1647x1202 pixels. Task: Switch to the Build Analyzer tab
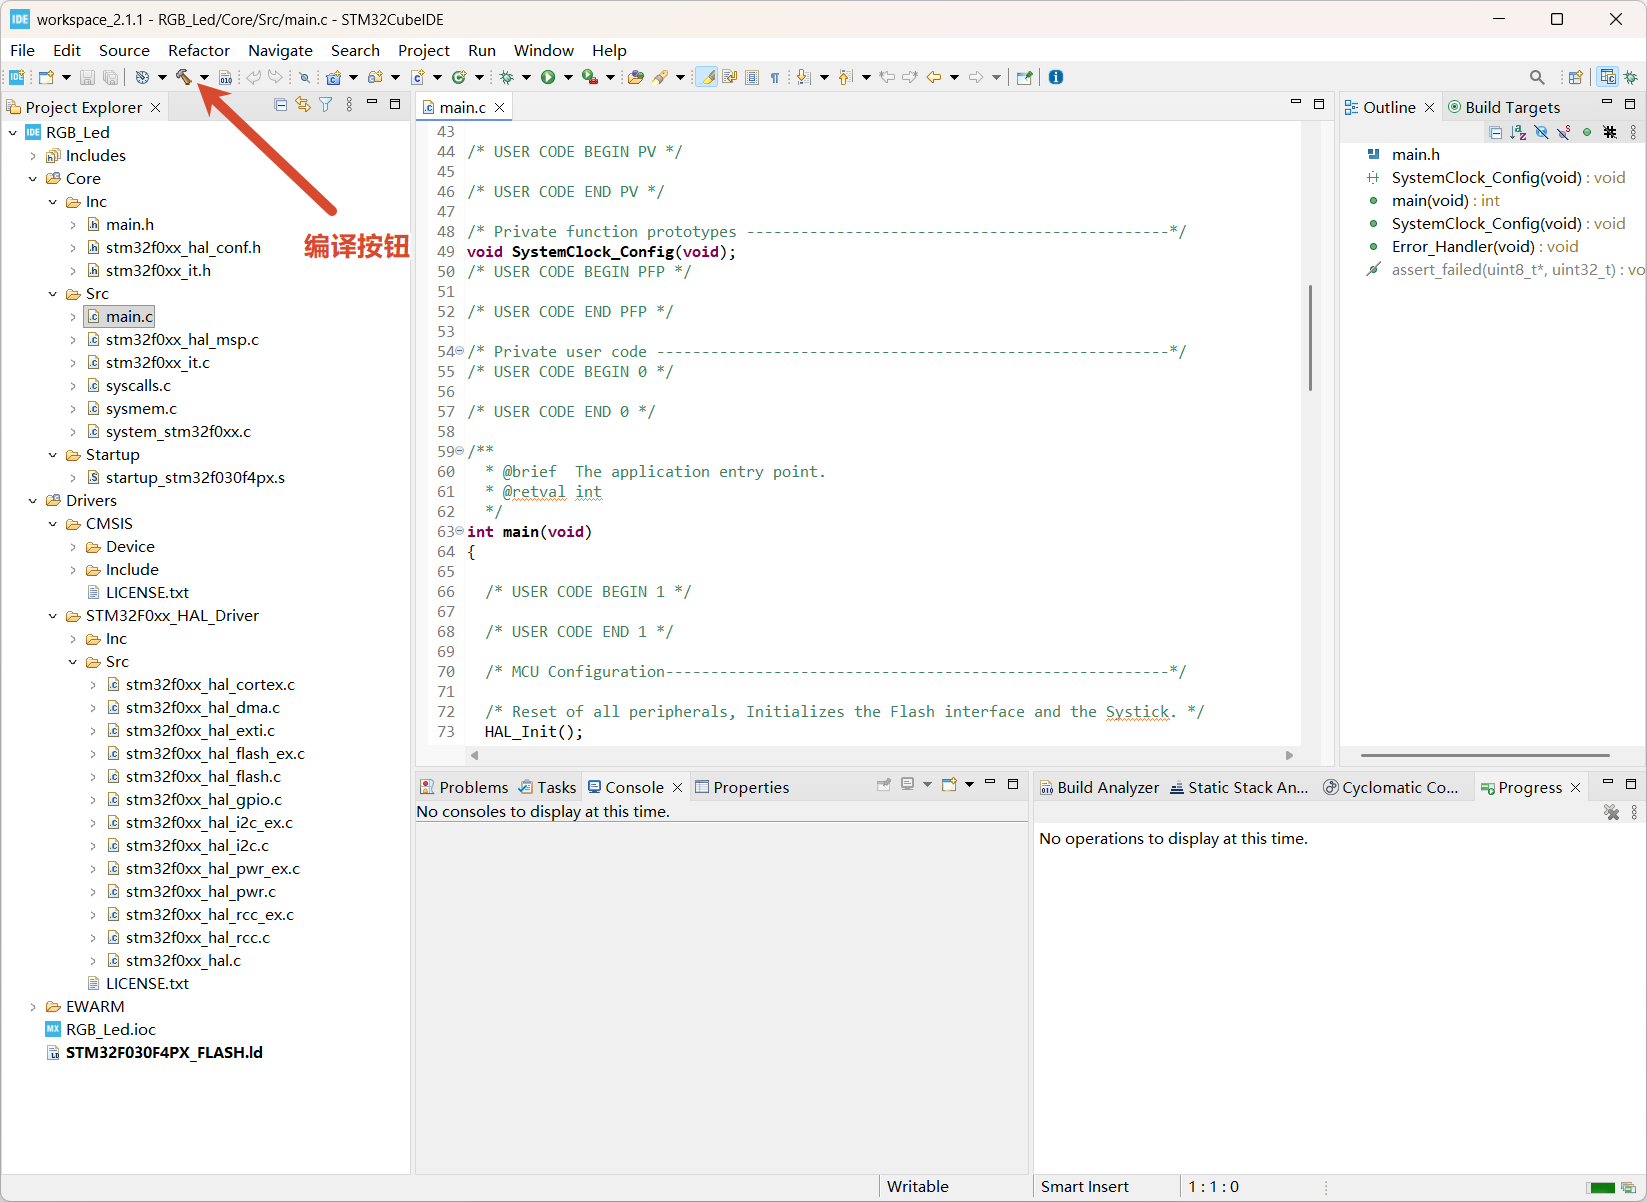pyautogui.click(x=1099, y=787)
